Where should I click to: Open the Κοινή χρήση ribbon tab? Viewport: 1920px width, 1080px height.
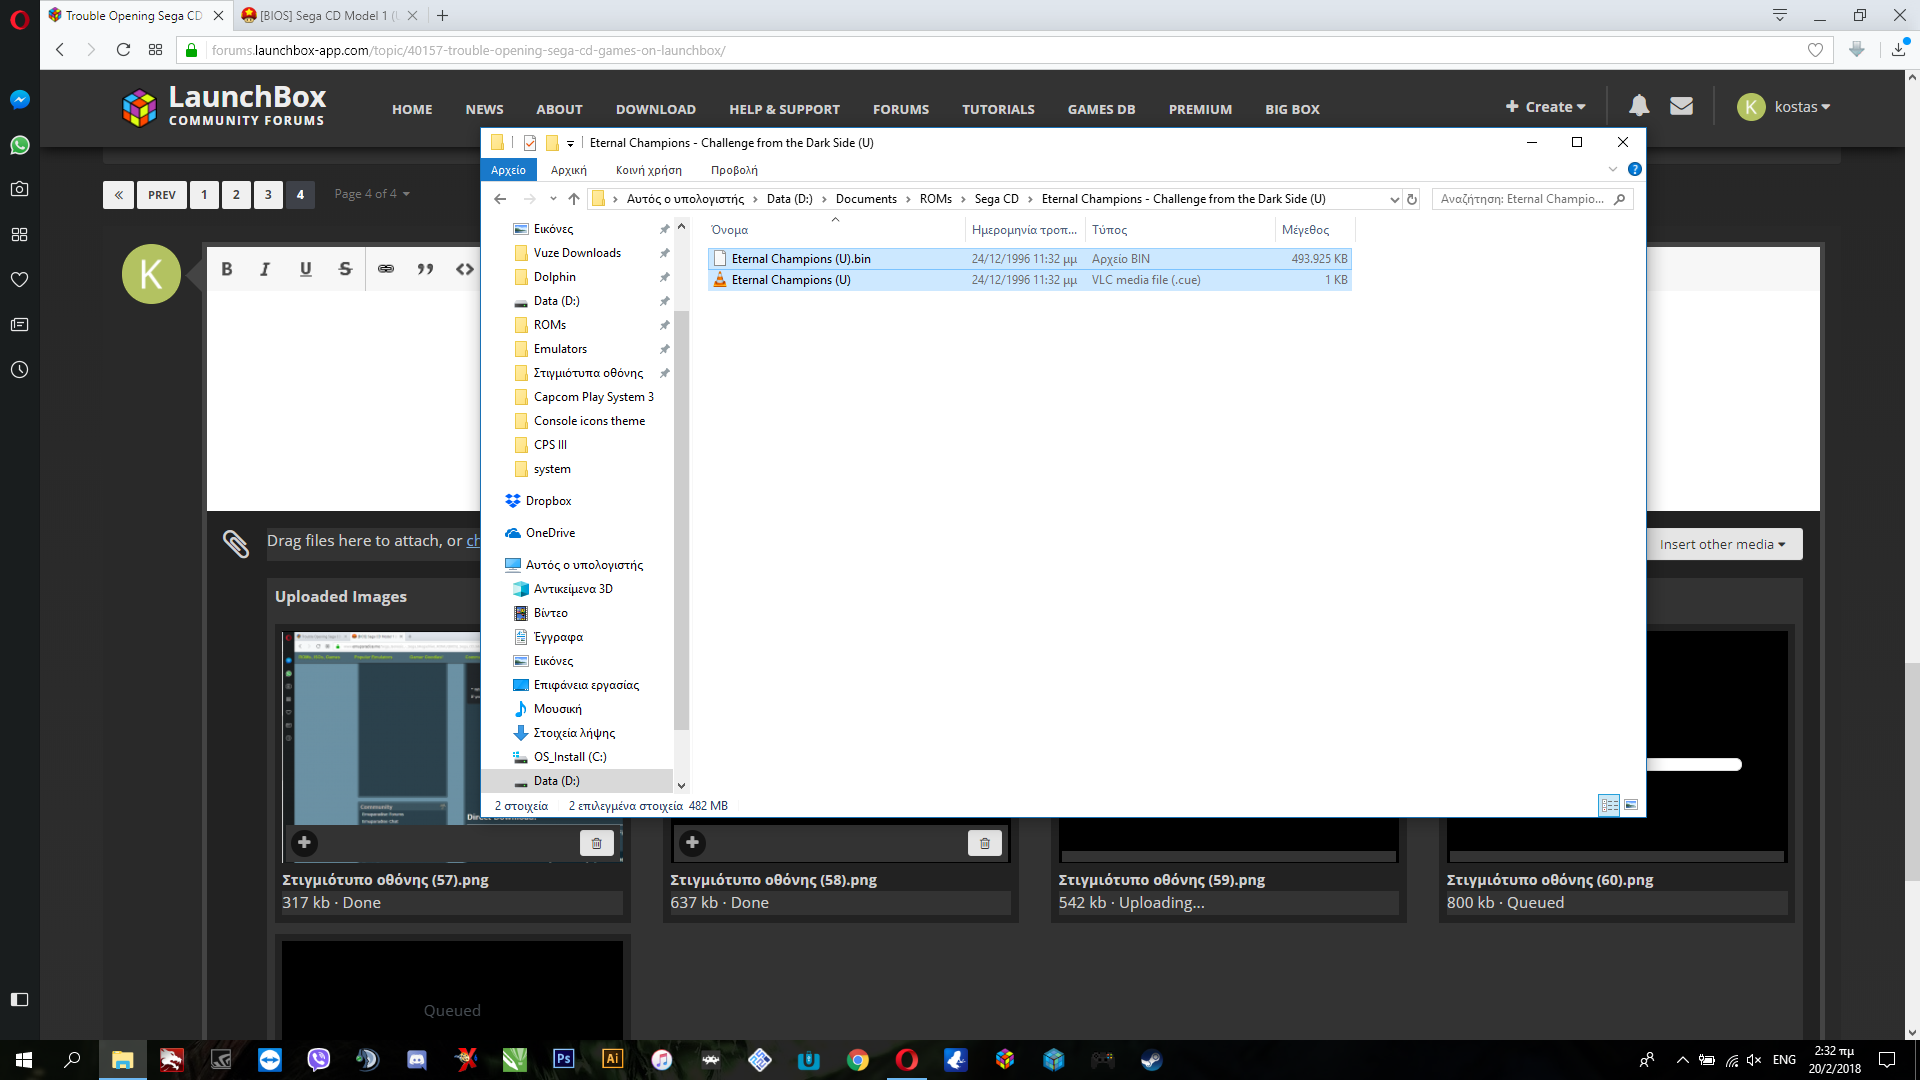tap(648, 170)
